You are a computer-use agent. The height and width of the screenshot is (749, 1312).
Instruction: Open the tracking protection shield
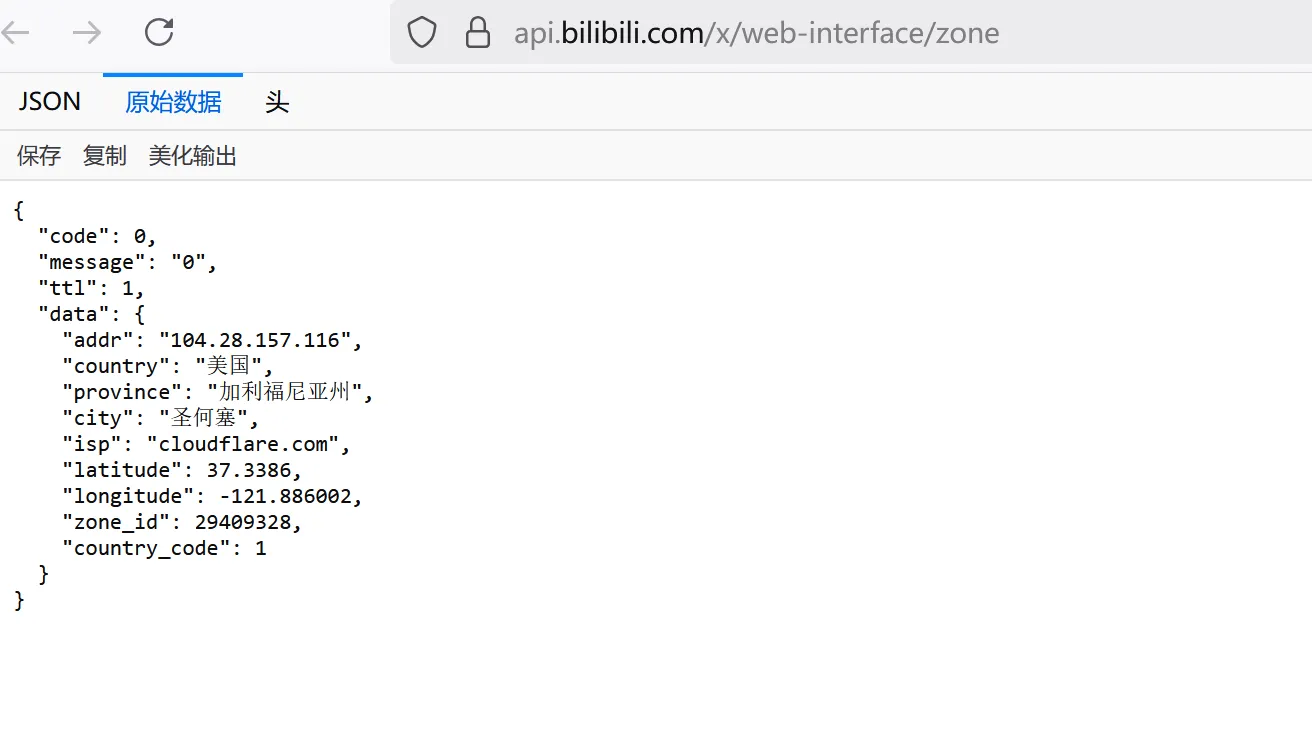click(422, 33)
